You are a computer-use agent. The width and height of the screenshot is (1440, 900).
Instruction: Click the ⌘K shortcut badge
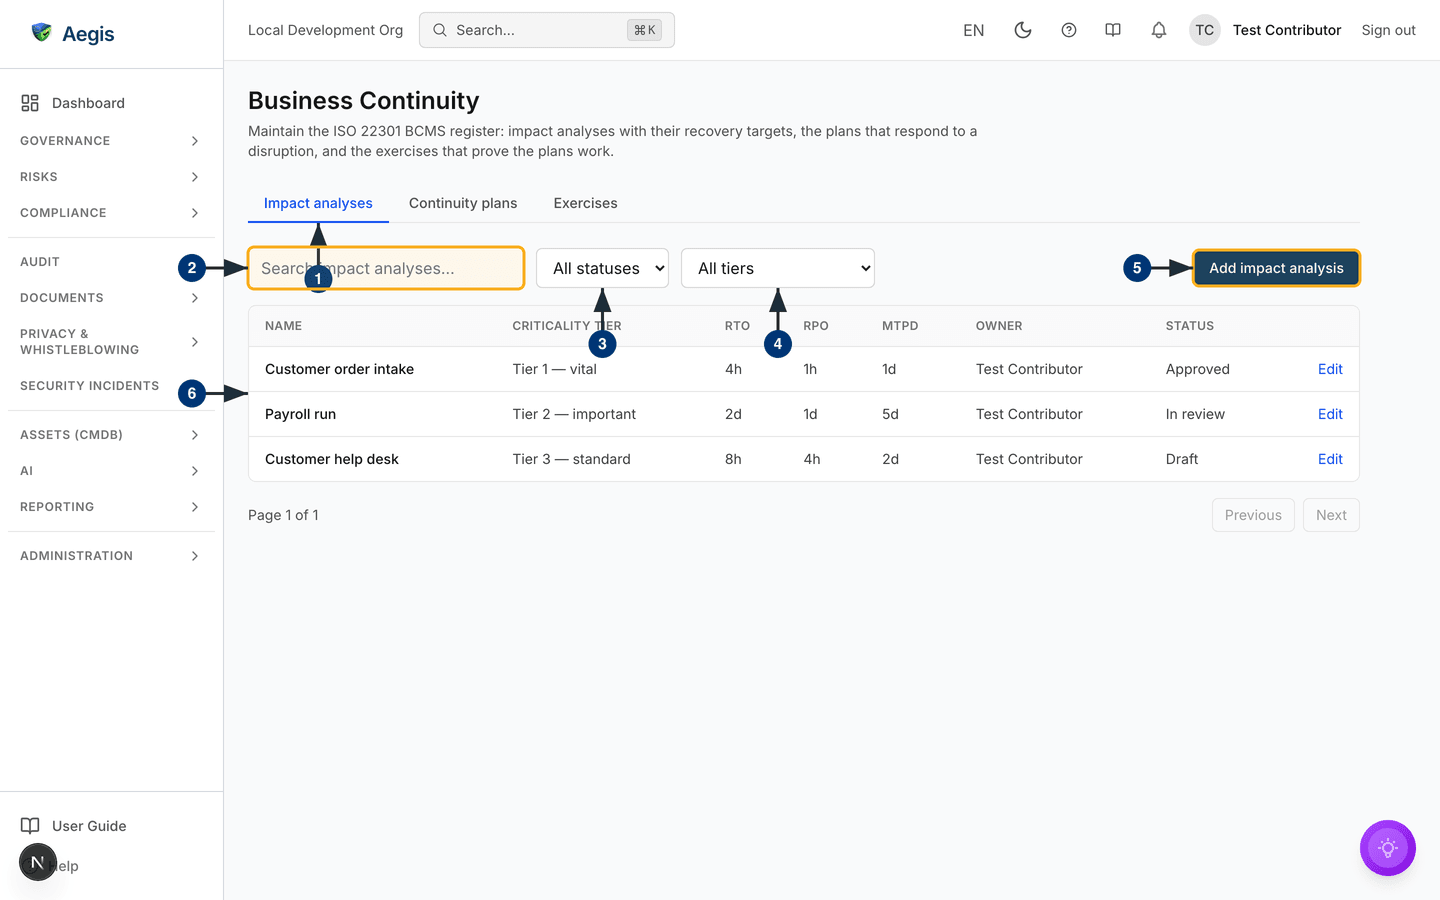(x=644, y=30)
